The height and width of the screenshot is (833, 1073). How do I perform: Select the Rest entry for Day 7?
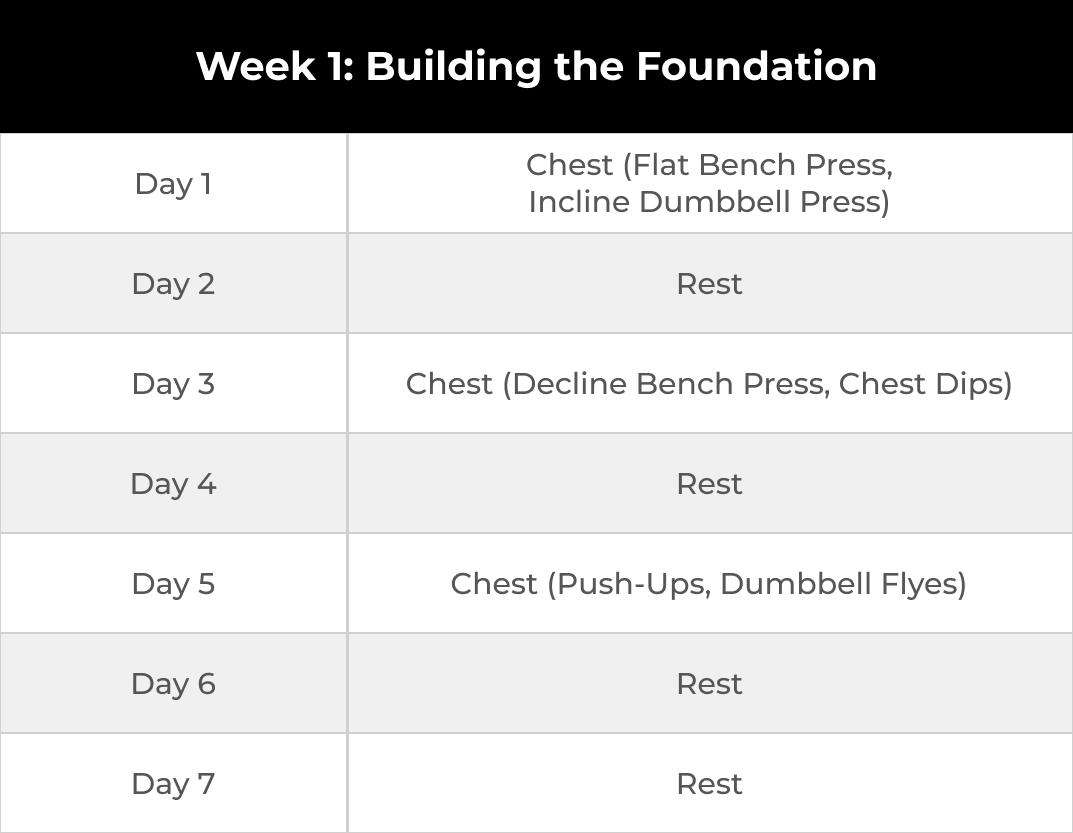pos(709,784)
